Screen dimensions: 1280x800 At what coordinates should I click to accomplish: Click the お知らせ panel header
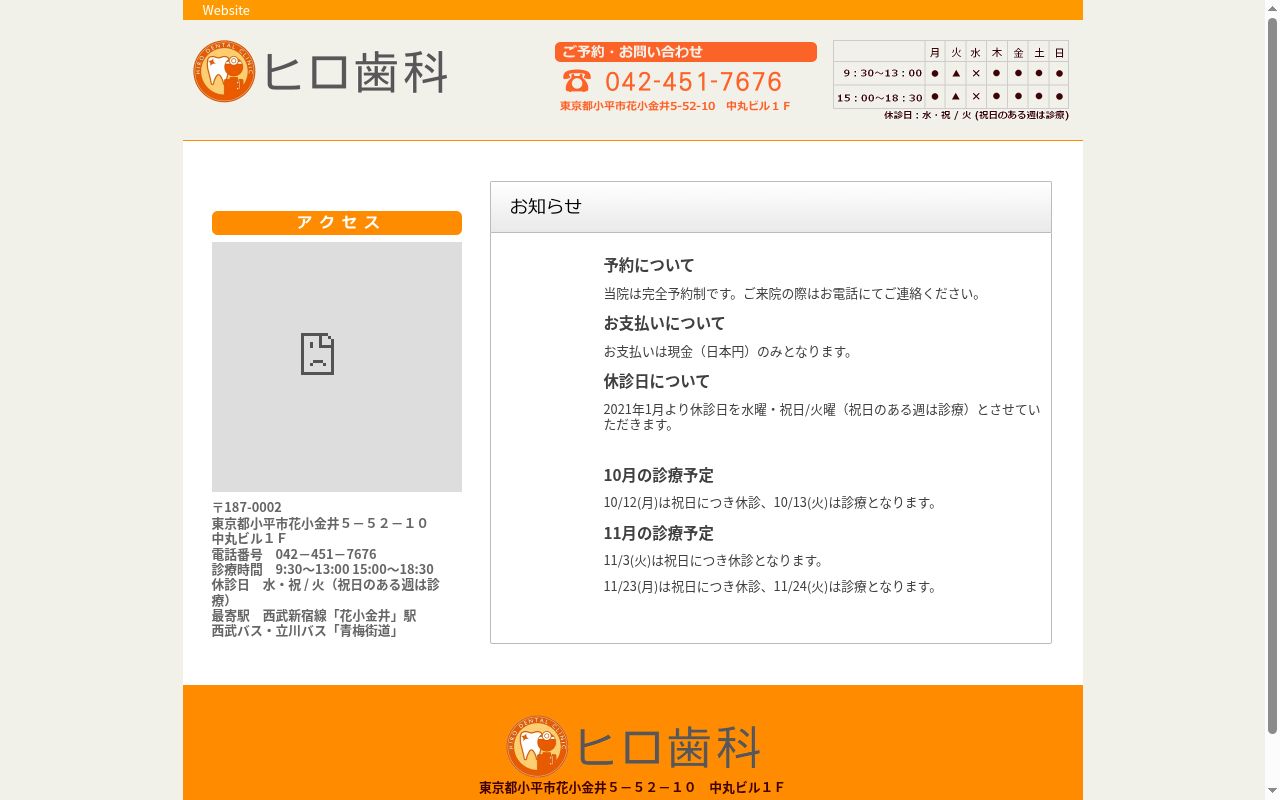coord(771,207)
